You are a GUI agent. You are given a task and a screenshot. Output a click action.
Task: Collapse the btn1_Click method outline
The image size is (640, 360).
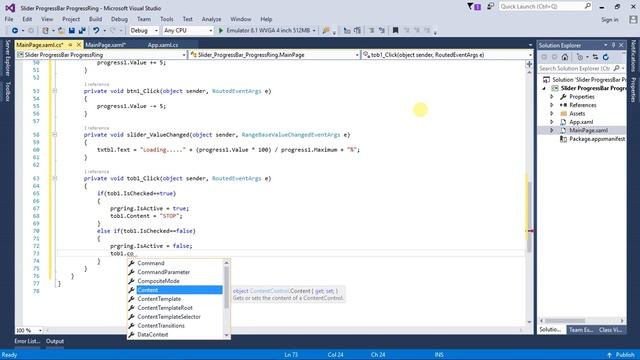(54, 91)
